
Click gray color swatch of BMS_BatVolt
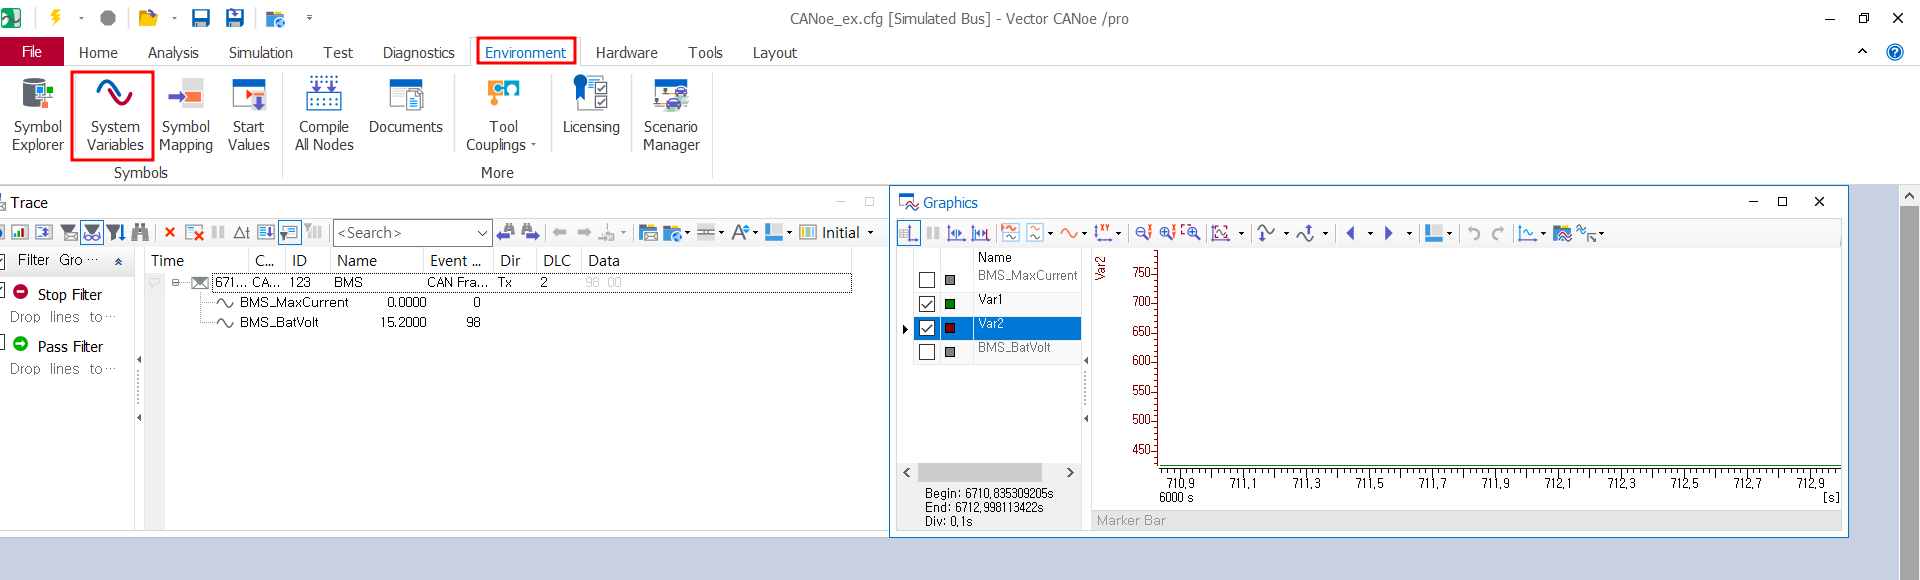click(x=950, y=352)
